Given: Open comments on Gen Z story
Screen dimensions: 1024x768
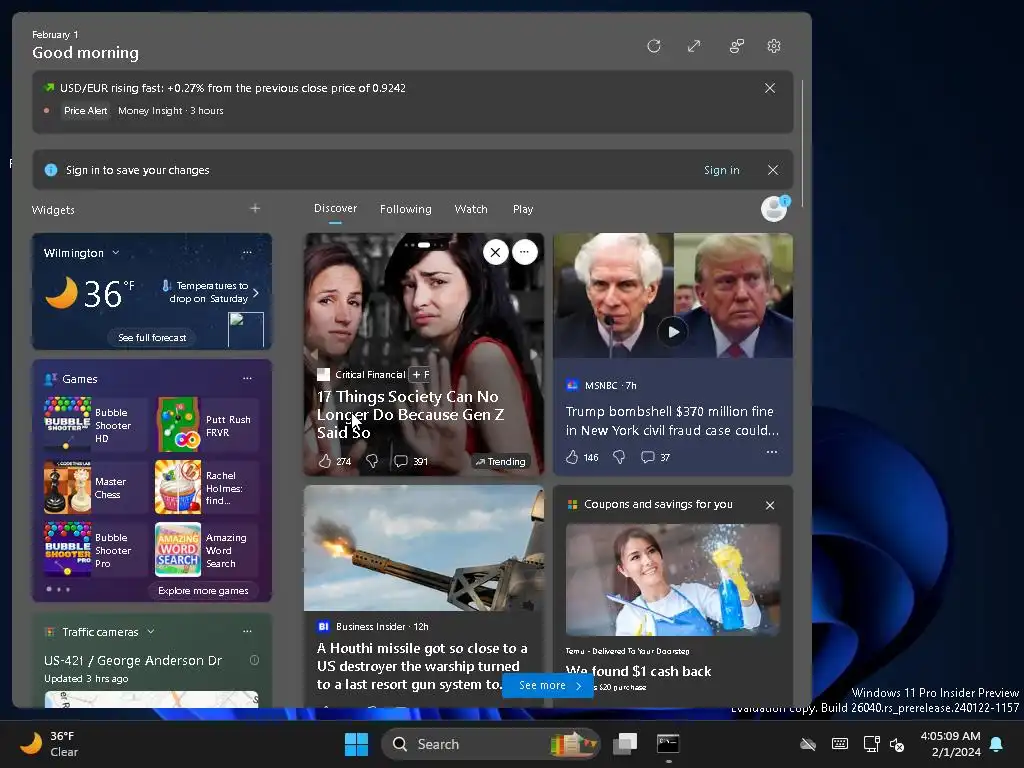Looking at the screenshot, I should [411, 461].
